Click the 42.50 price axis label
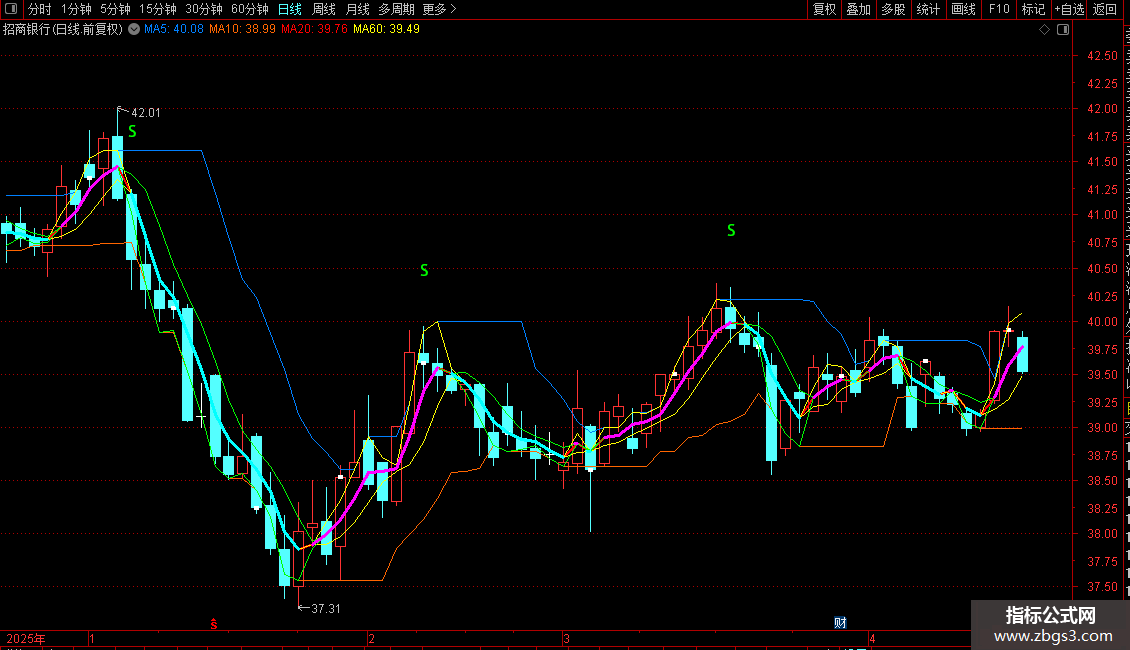Screen dimensions: 1130x650 pyautogui.click(x=1102, y=55)
